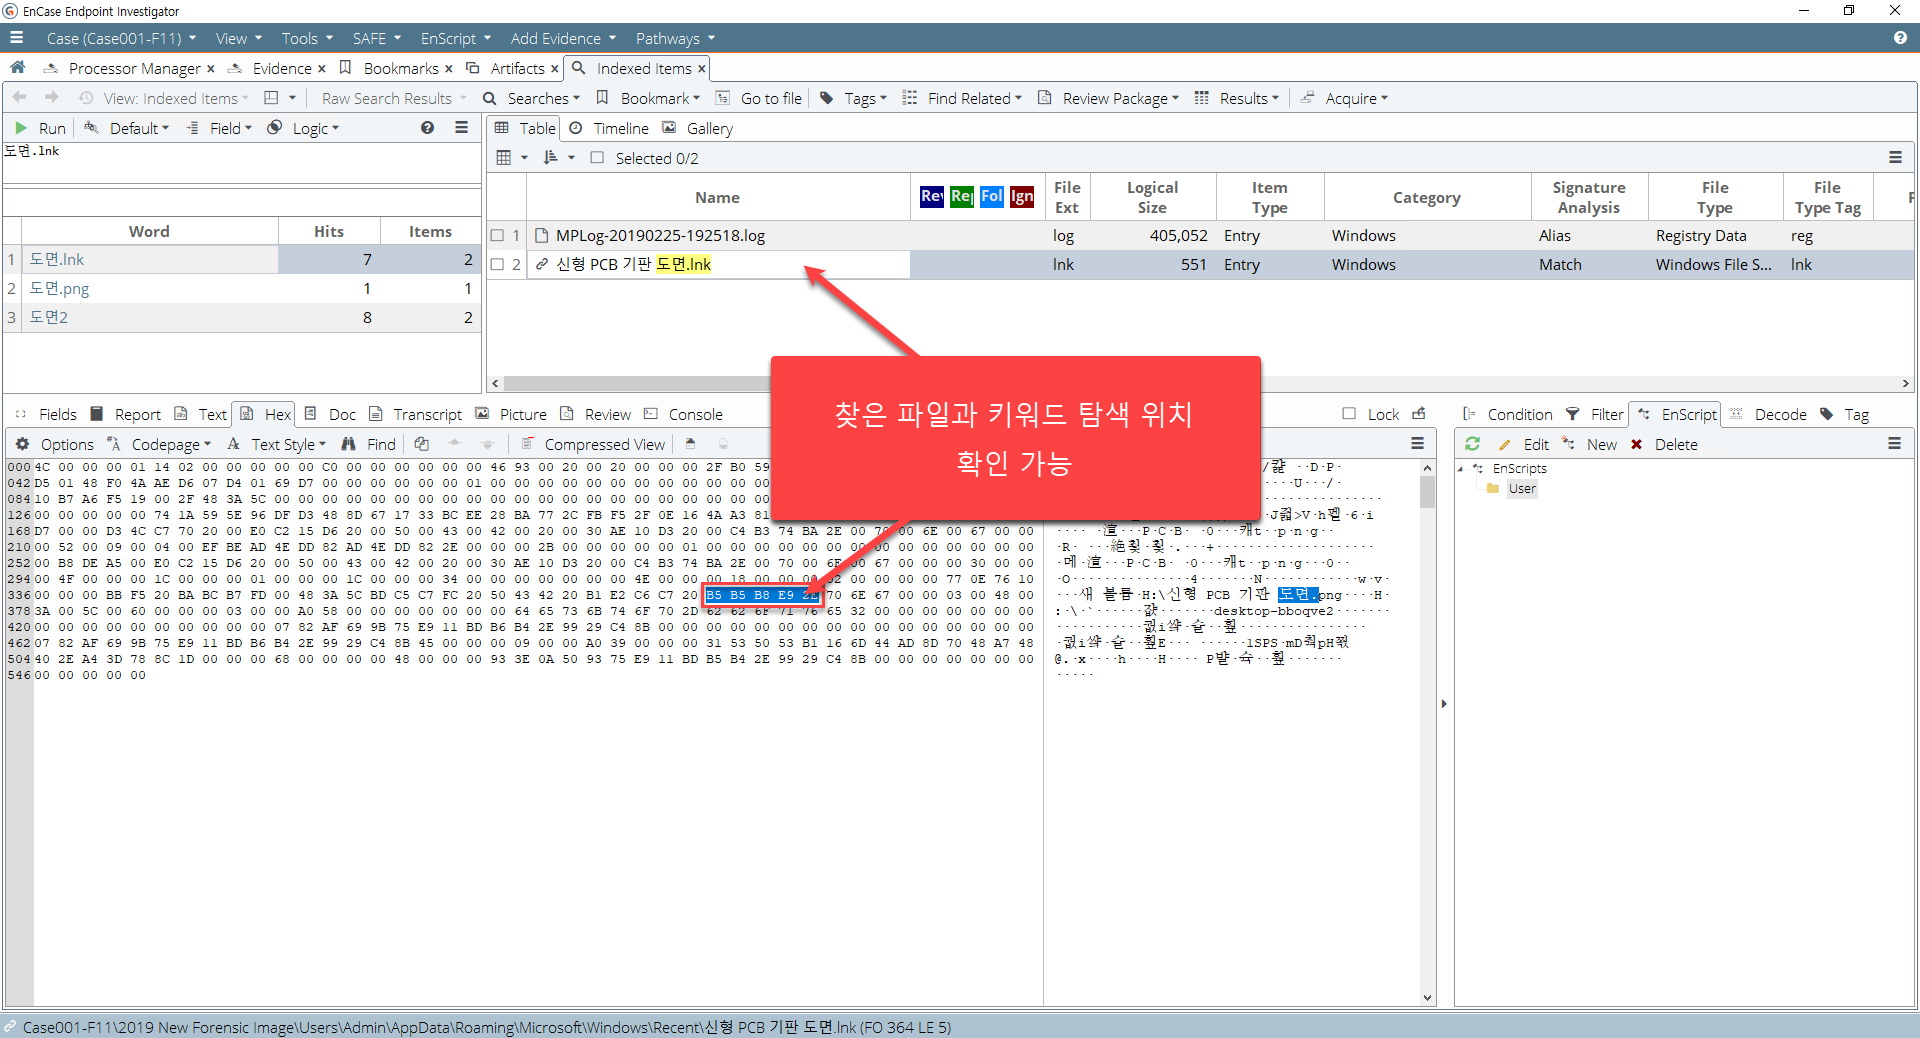
Task: Open the Find Related dropdown
Action: tap(962, 98)
